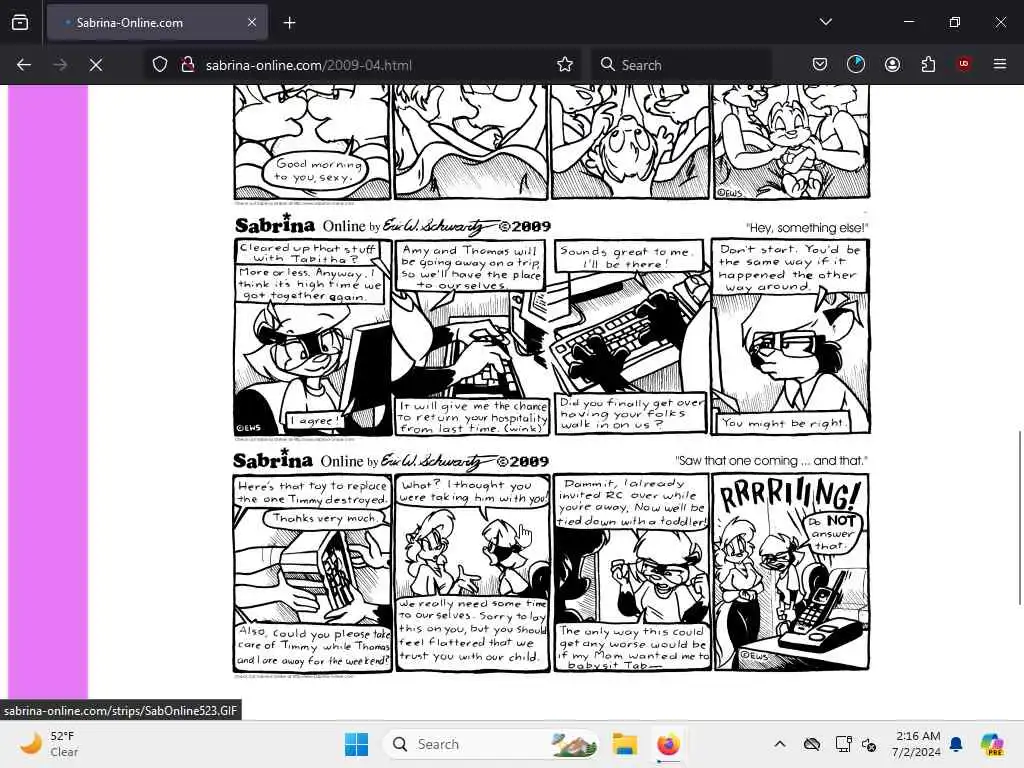Stop loading the page
This screenshot has width=1024, height=768.
click(x=96, y=65)
